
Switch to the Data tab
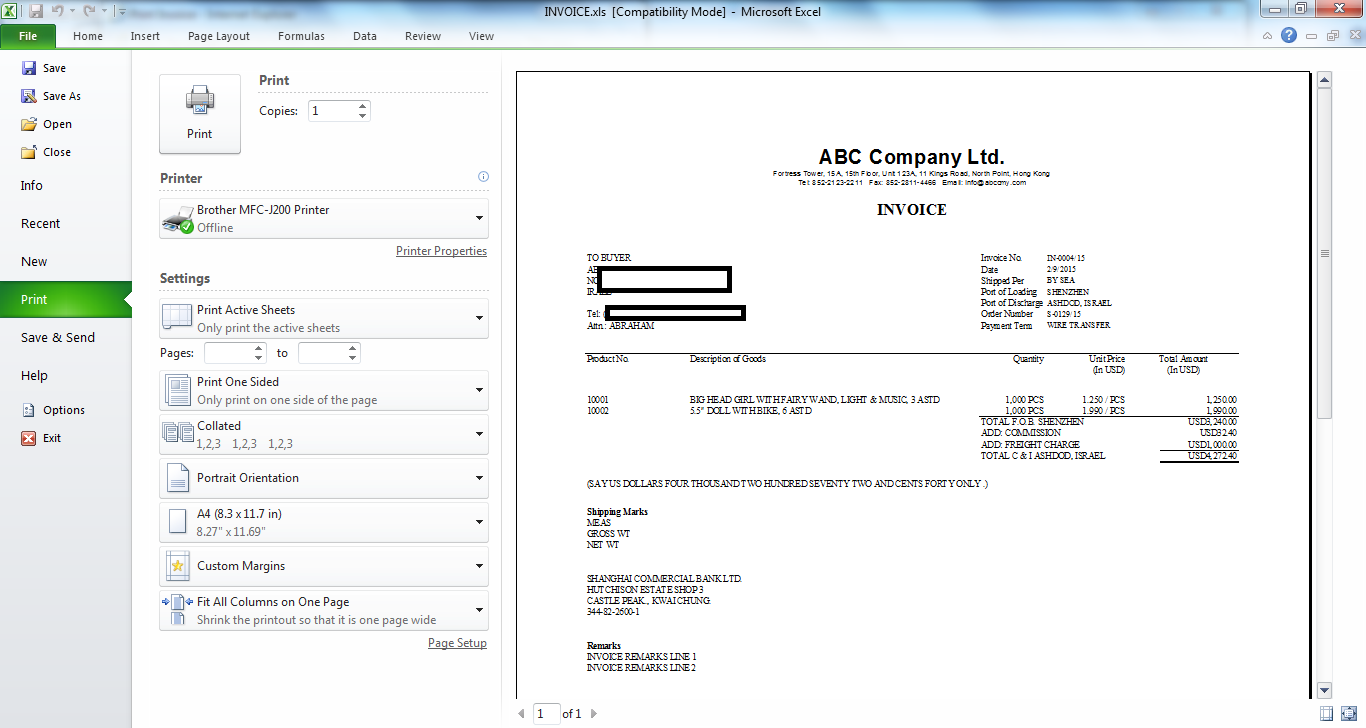pos(365,36)
